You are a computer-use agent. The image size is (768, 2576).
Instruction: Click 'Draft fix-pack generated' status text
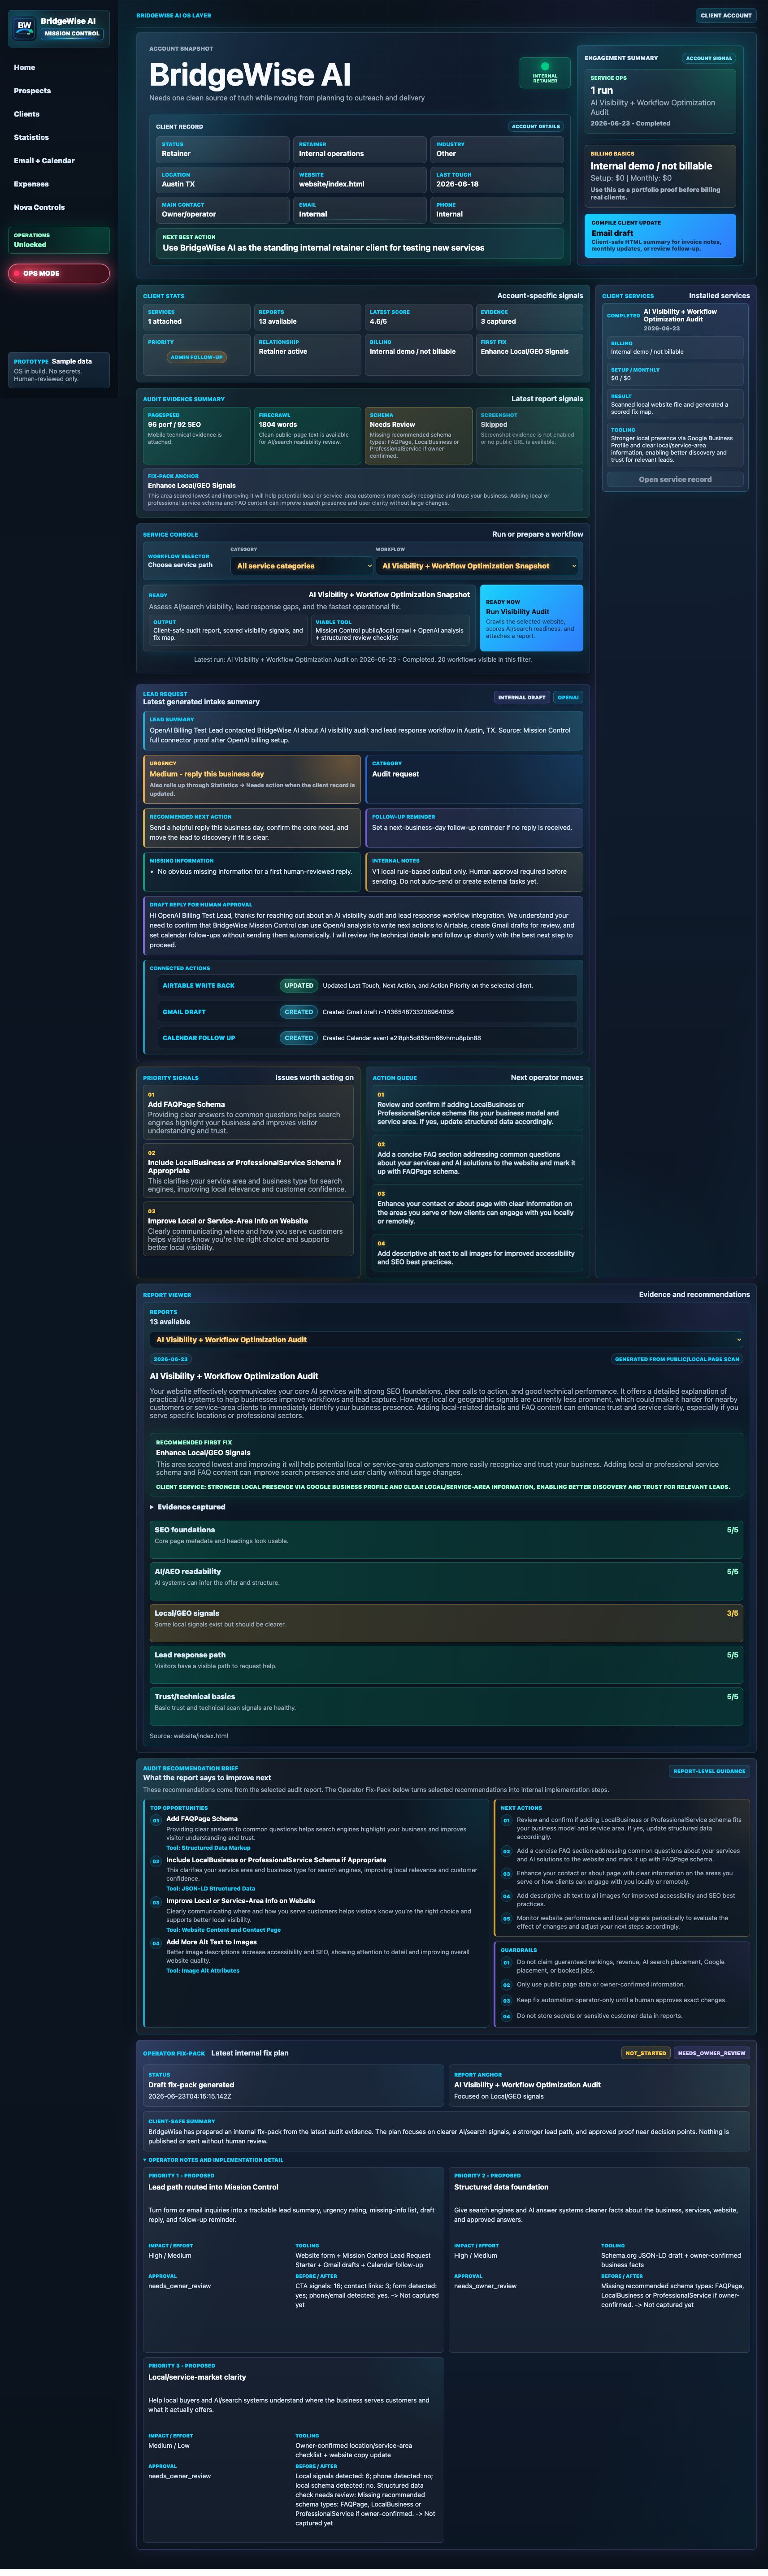tap(191, 2085)
